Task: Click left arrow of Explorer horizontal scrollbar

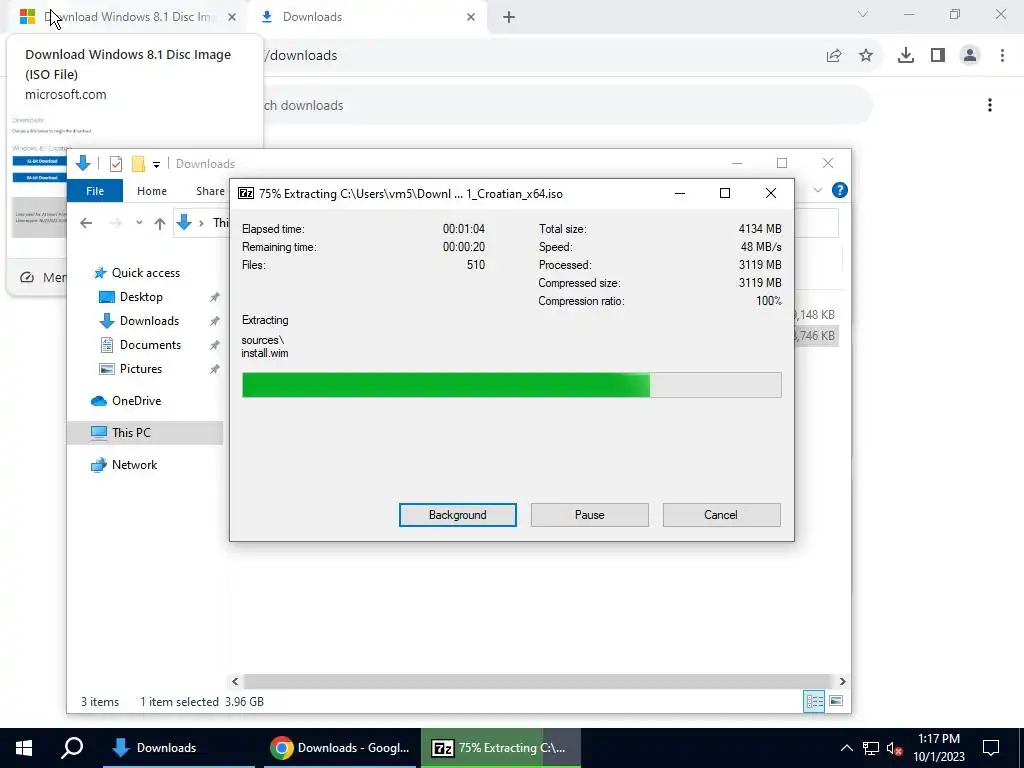Action: pos(235,681)
